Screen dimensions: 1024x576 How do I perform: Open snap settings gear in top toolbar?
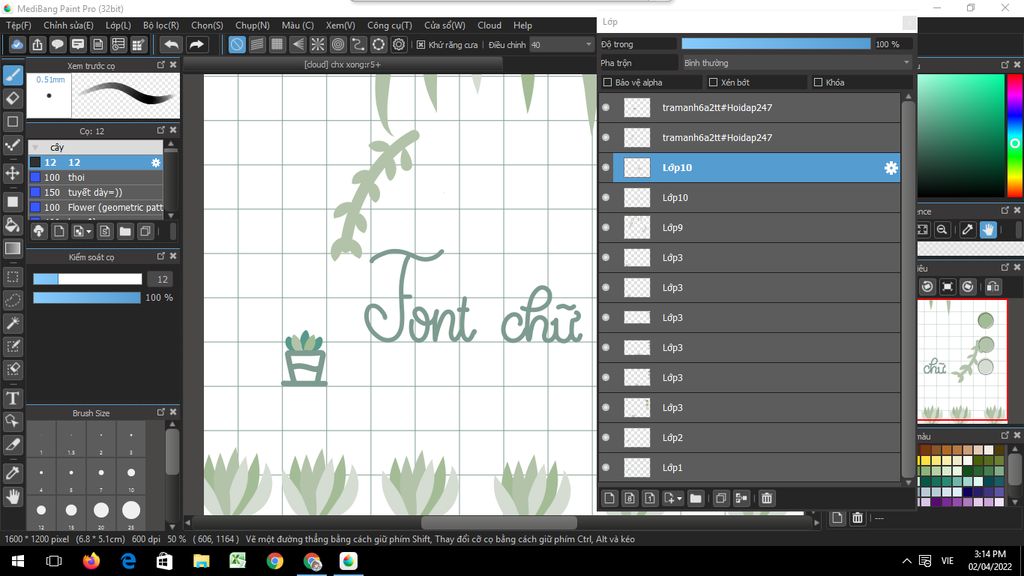click(399, 44)
